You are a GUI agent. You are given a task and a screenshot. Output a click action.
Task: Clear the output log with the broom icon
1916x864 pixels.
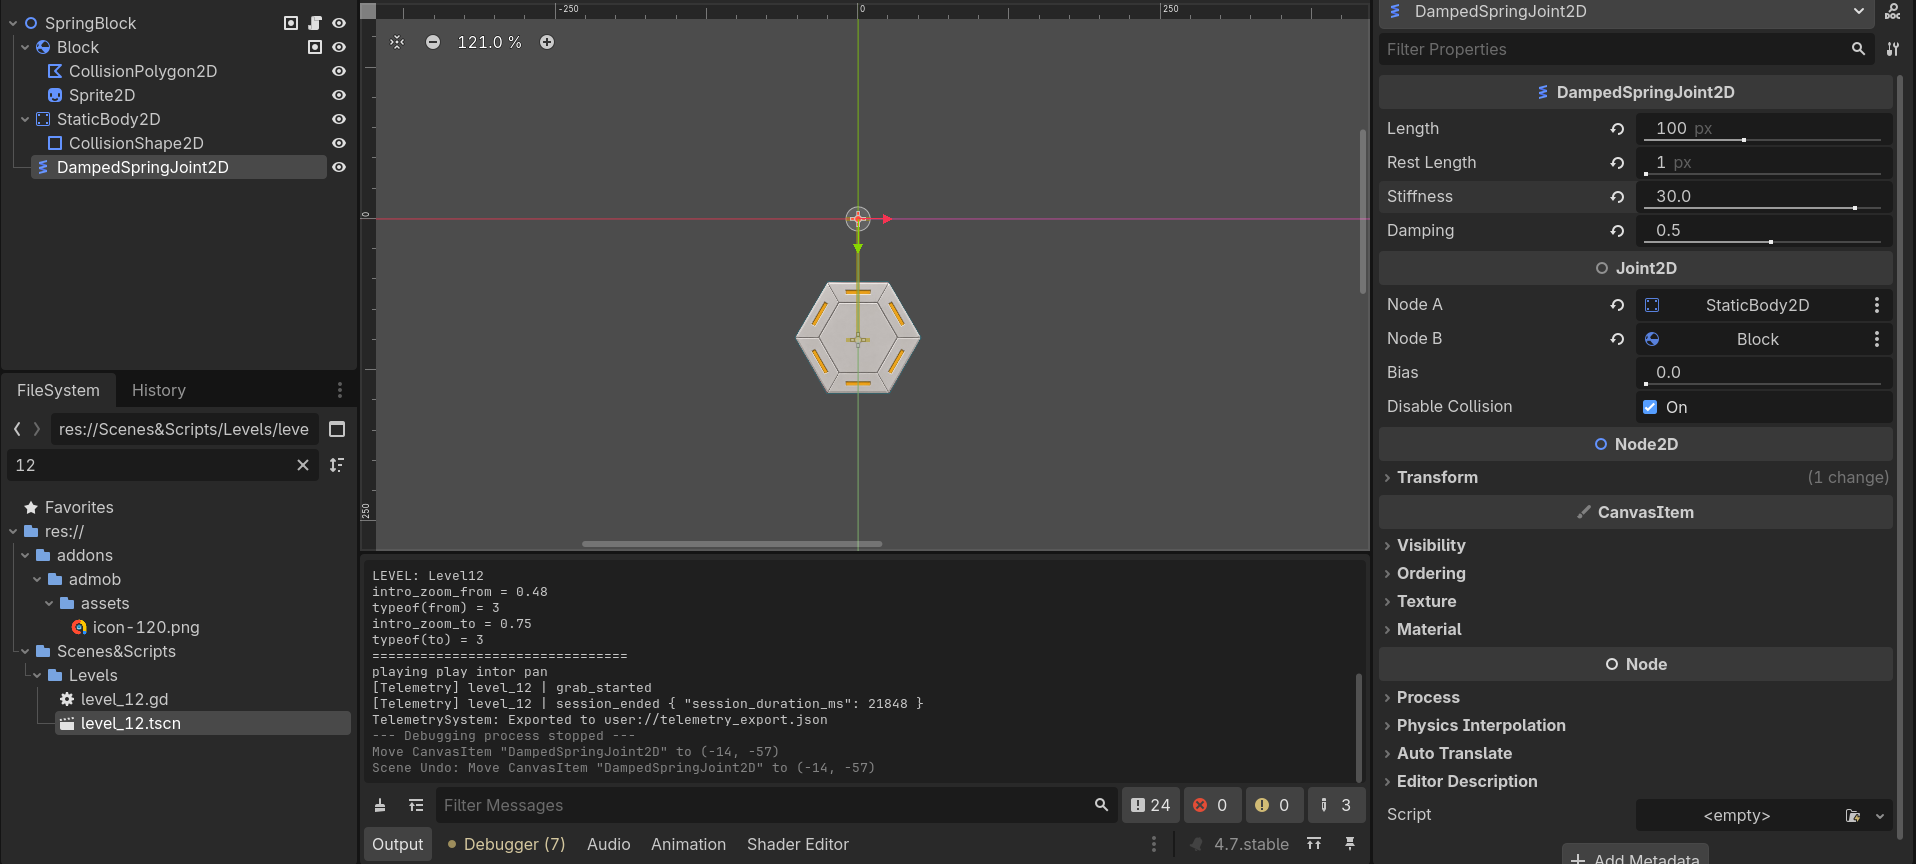coord(380,805)
